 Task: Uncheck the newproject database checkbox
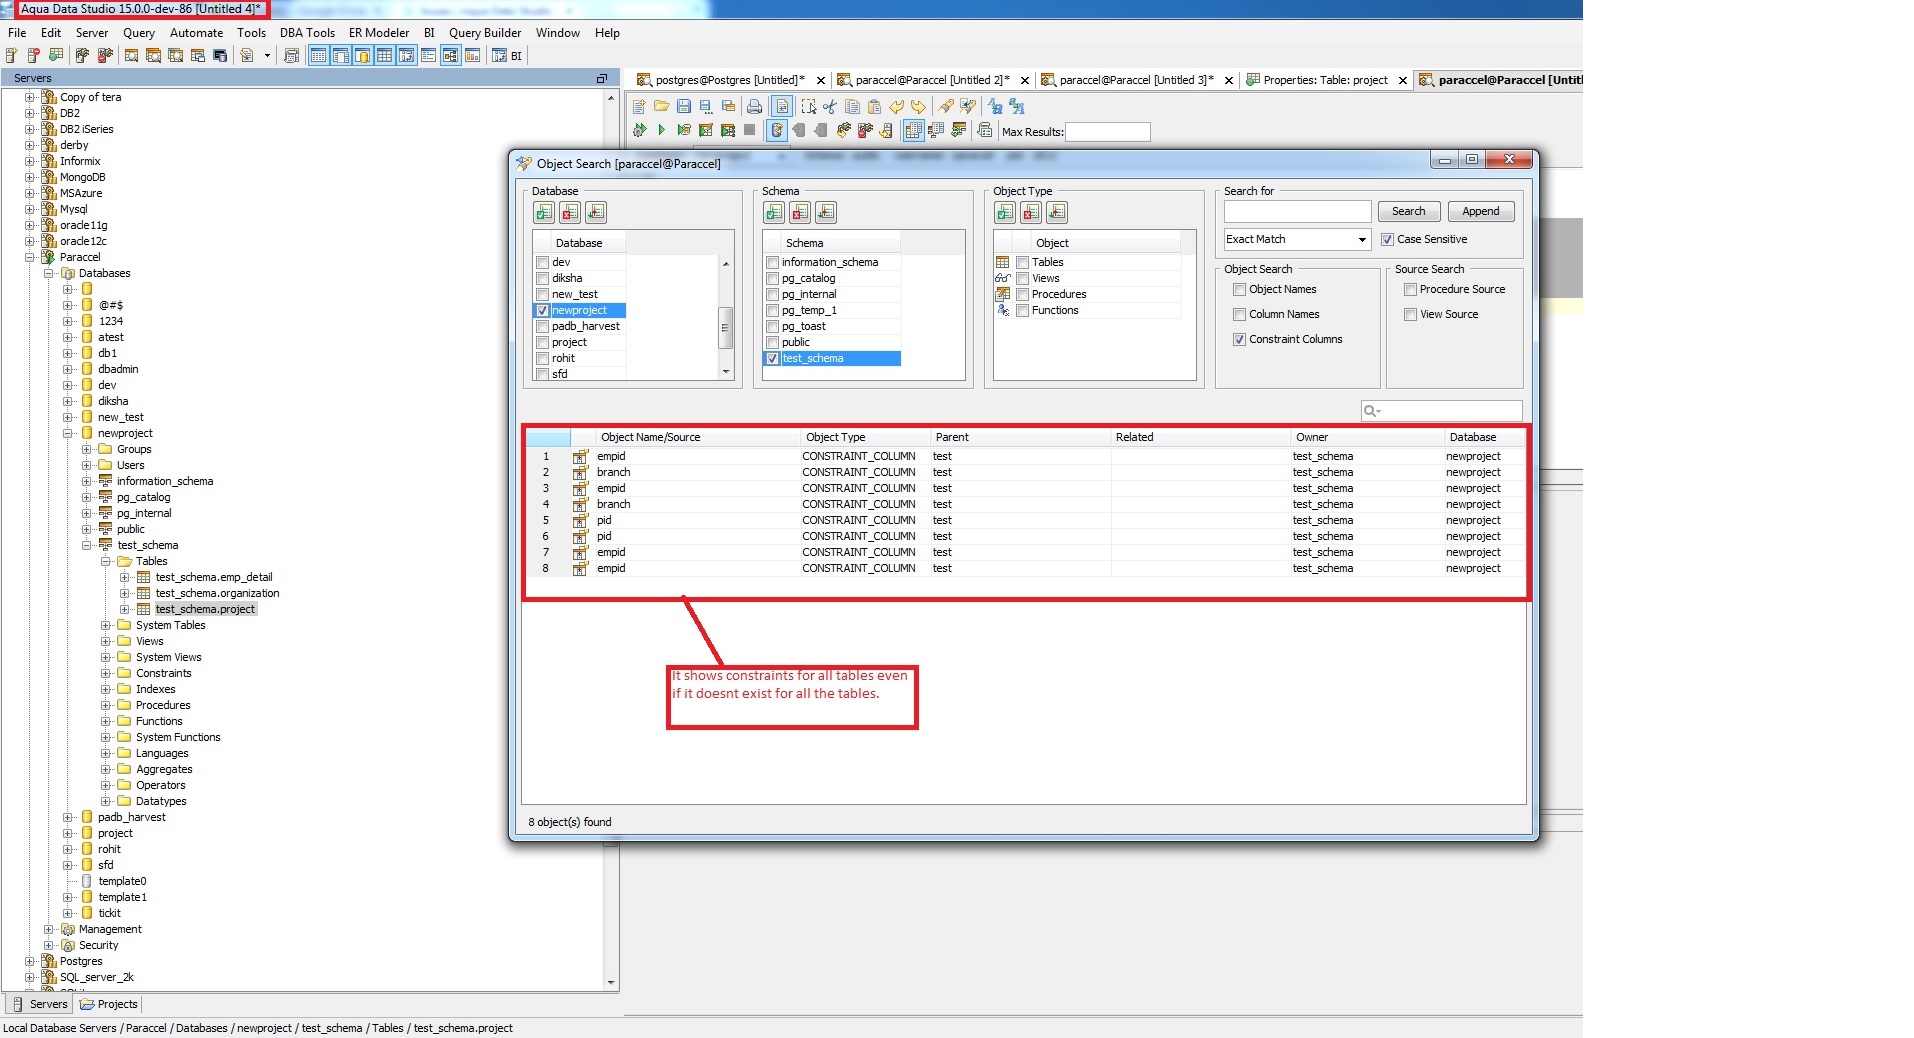543,311
